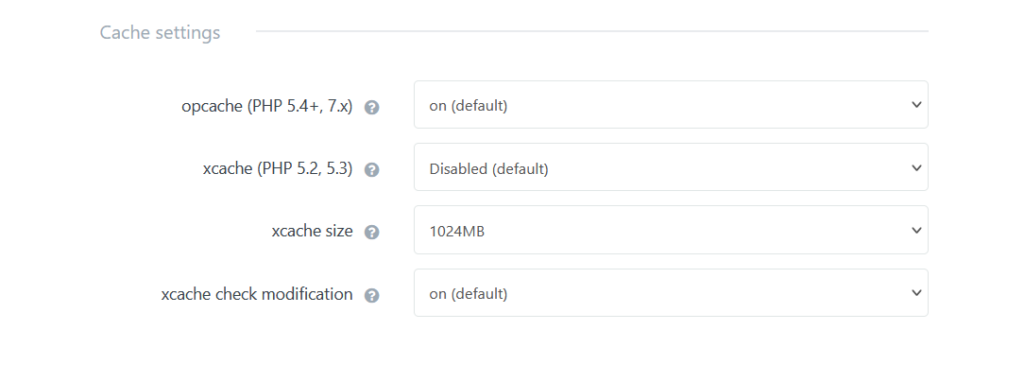Select the xcache size label text
1024x365 pixels.
click(x=312, y=231)
